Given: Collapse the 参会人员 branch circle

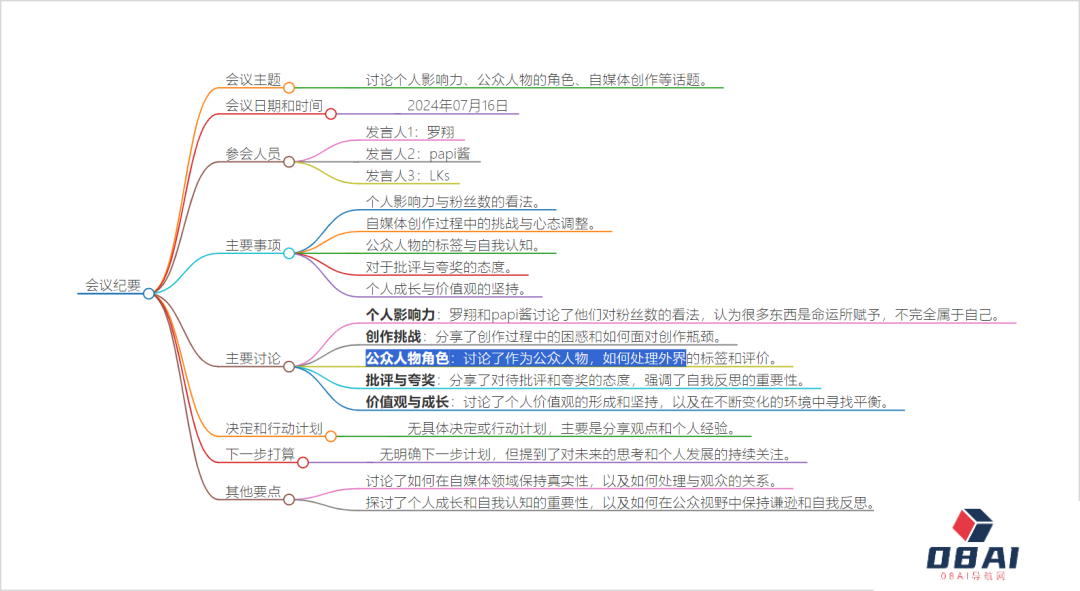Looking at the screenshot, I should 289,162.
